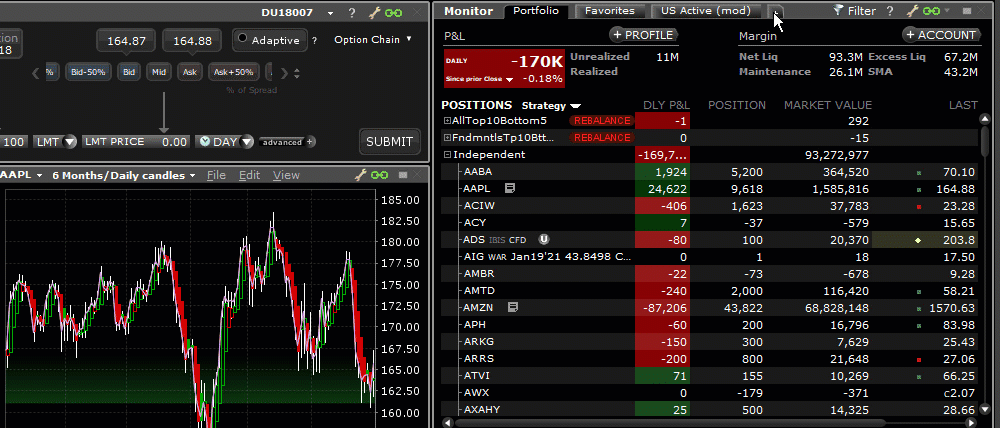Add a new tab to Monitor panel
The width and height of the screenshot is (1000, 428).
coord(775,11)
